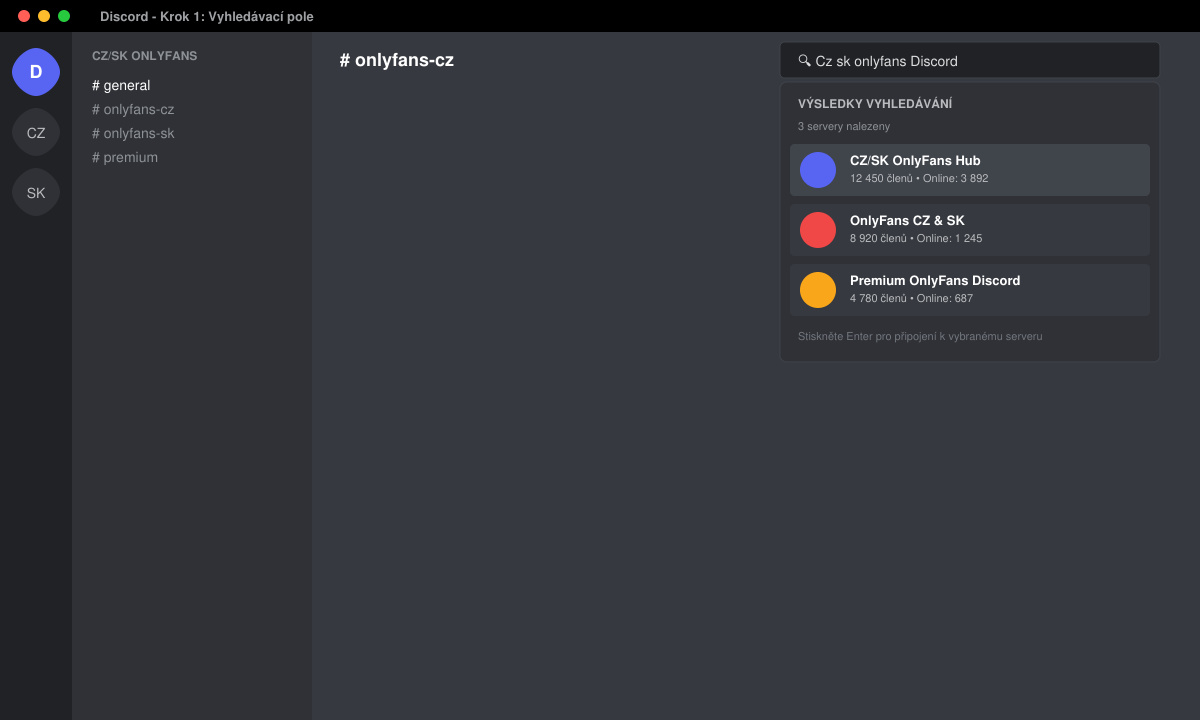Click the red OnlyFans CZ & SK avatar

[x=818, y=230]
